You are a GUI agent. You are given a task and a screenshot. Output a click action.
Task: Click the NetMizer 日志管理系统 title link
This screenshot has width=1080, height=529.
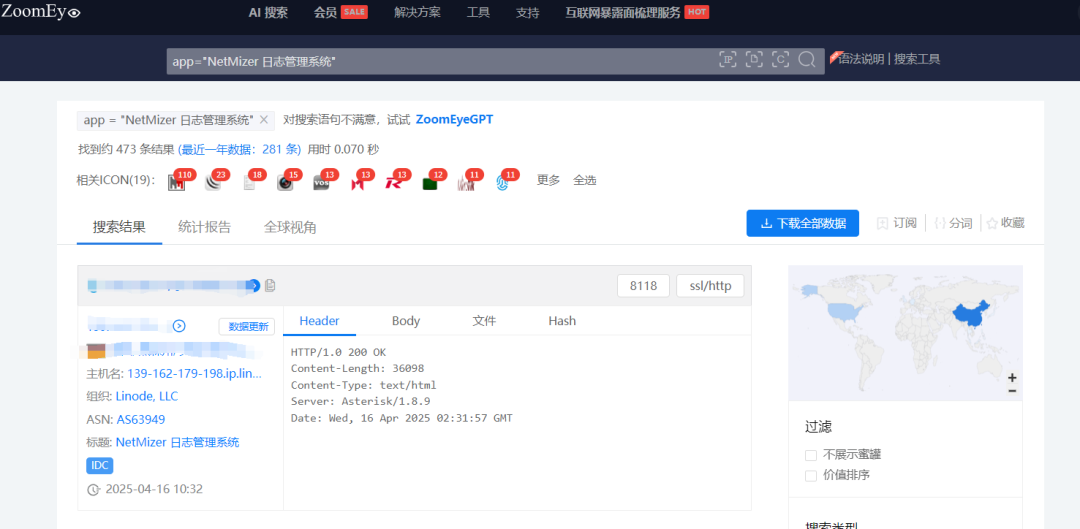[178, 442]
